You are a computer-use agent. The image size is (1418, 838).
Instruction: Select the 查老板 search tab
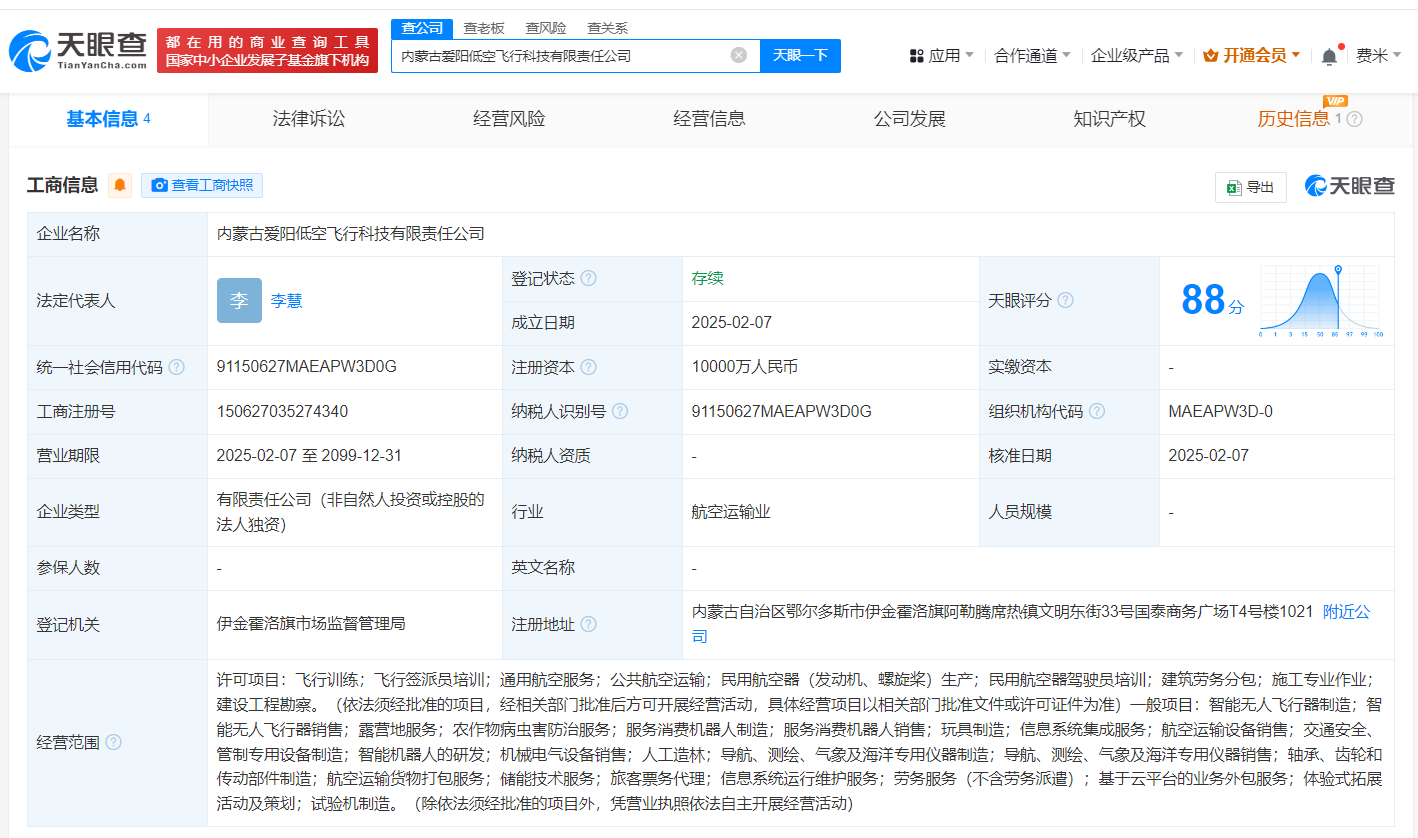[482, 28]
